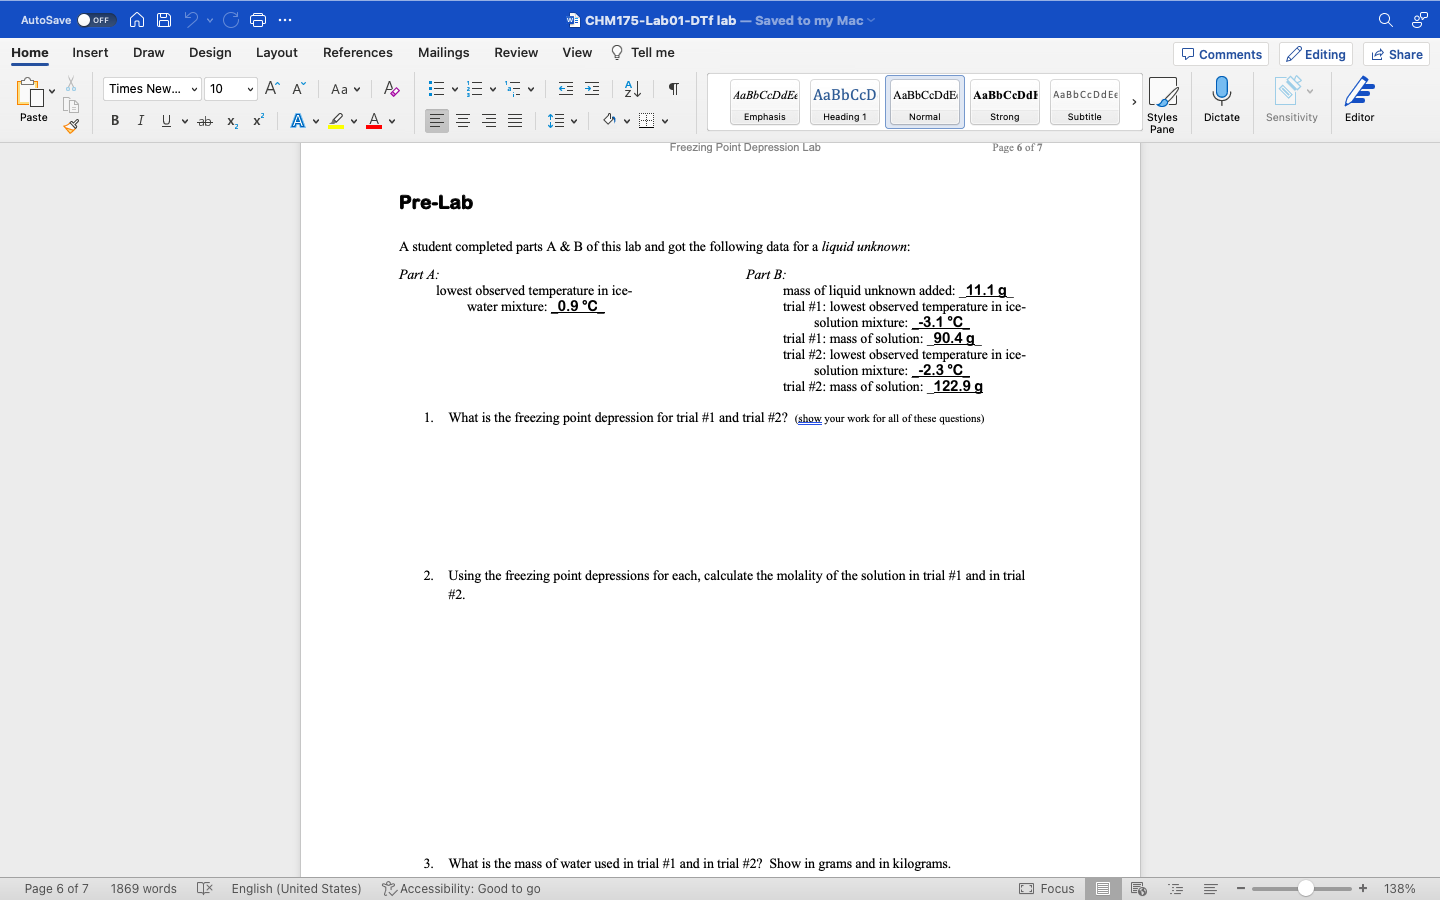Click the Clear Formatting icon

point(391,89)
